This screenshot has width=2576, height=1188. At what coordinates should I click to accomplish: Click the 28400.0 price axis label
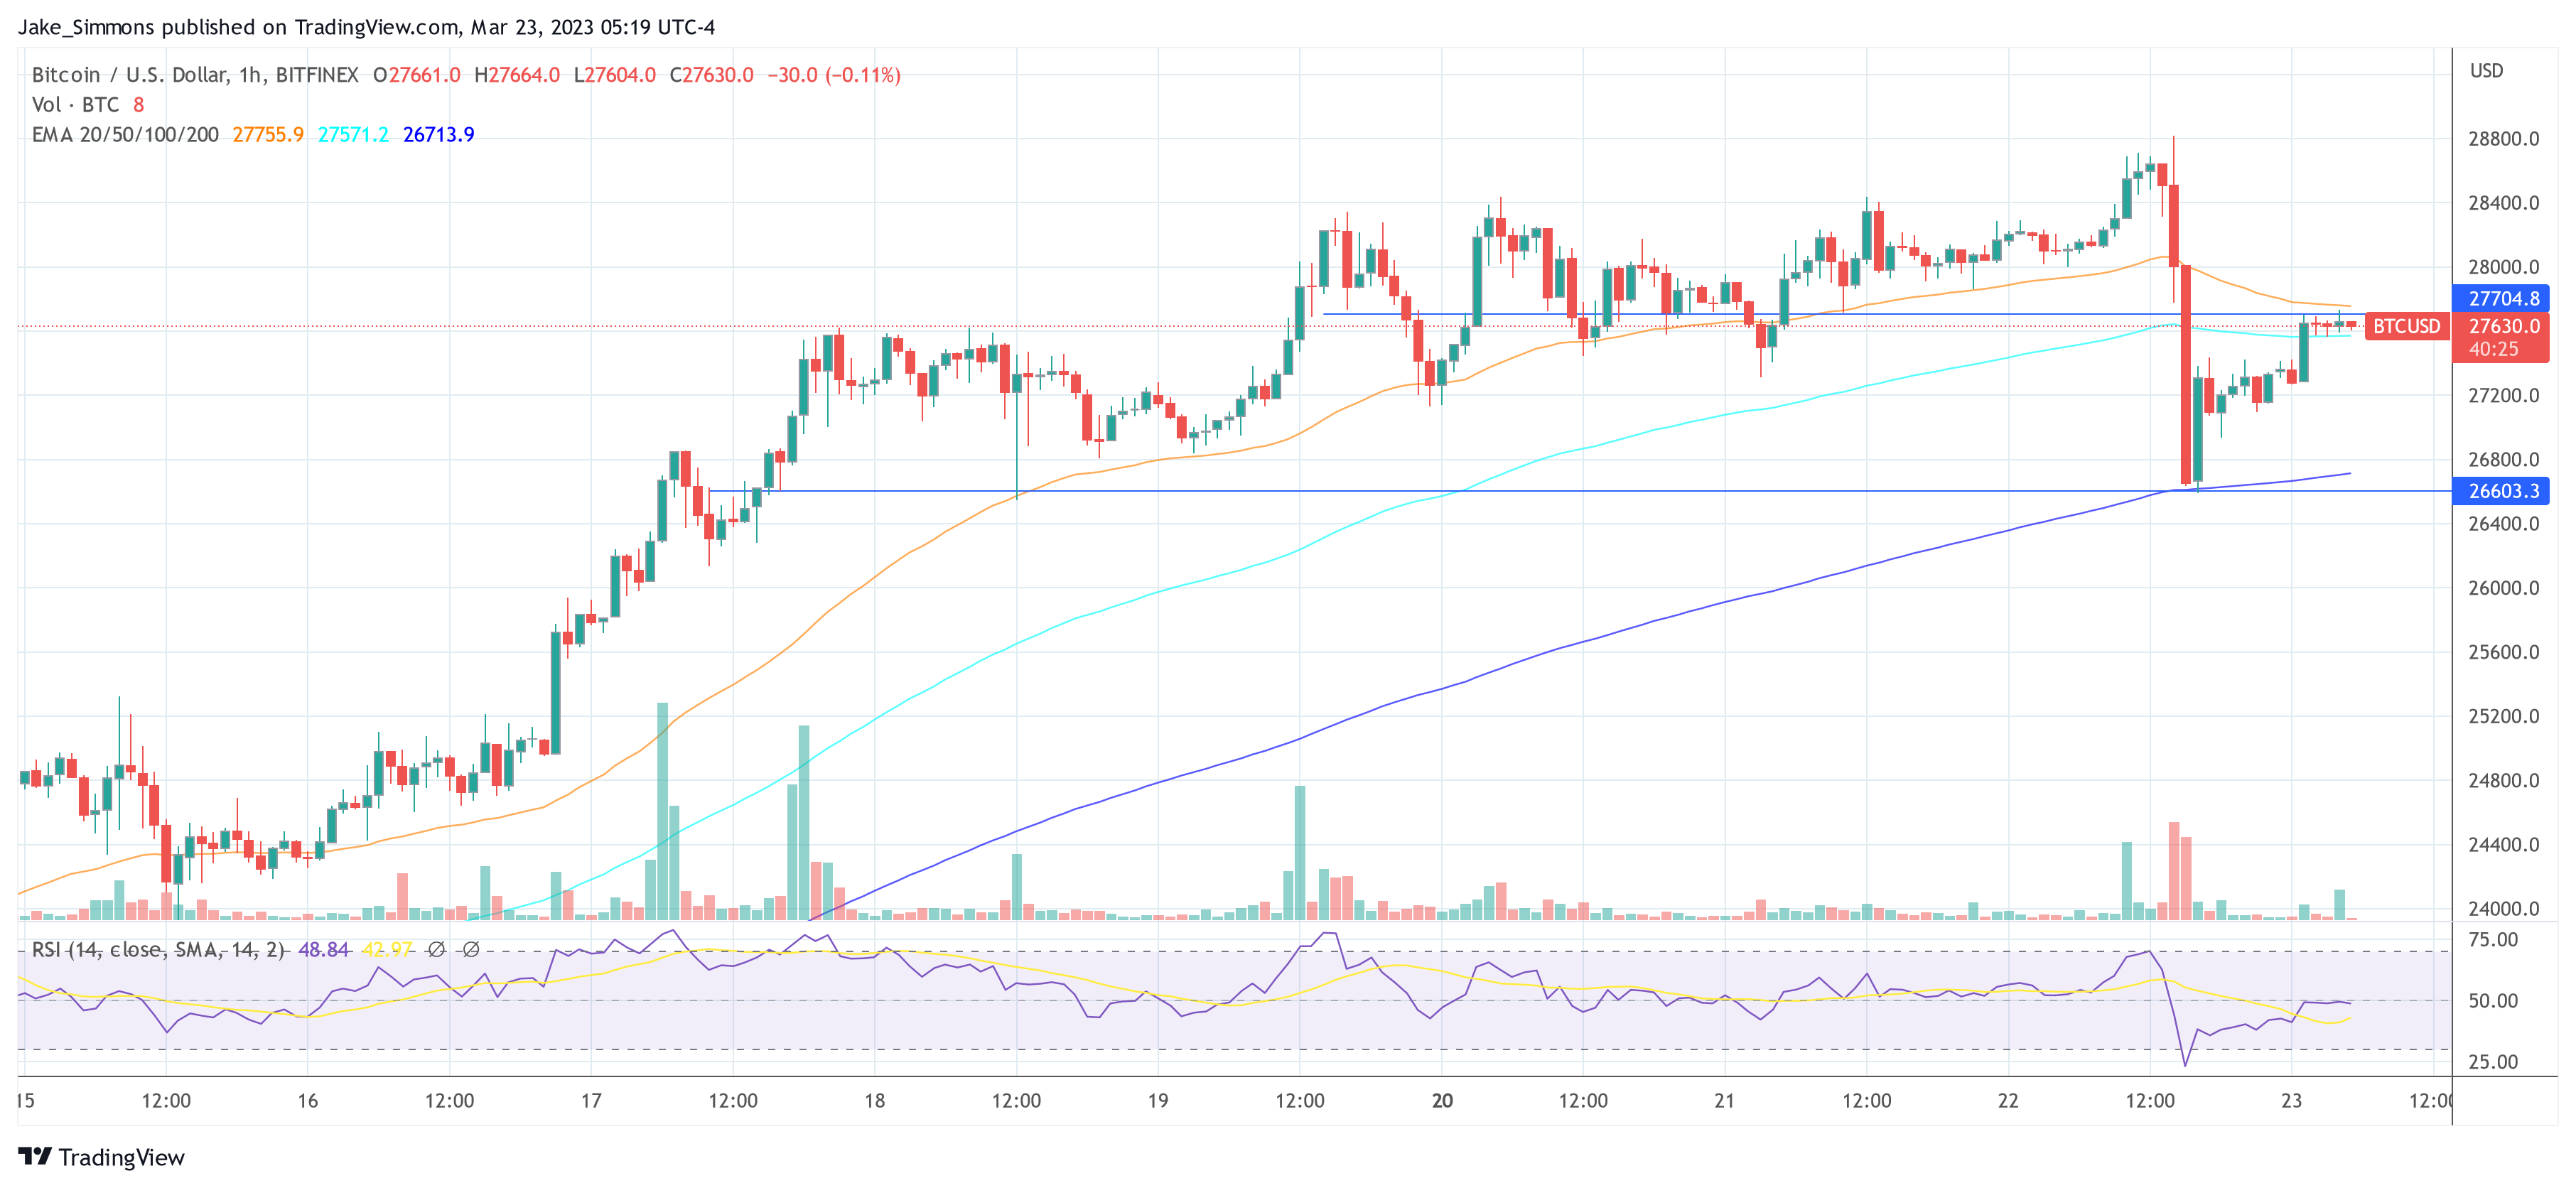pos(2503,203)
